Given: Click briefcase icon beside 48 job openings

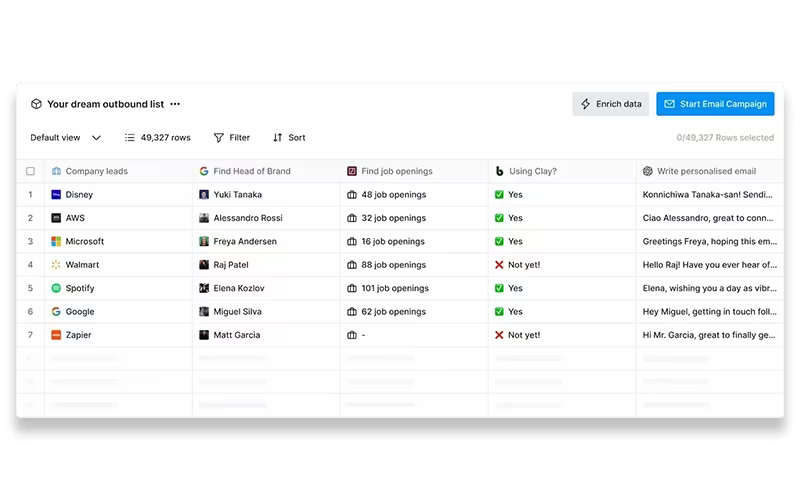Looking at the screenshot, I should (352, 195).
